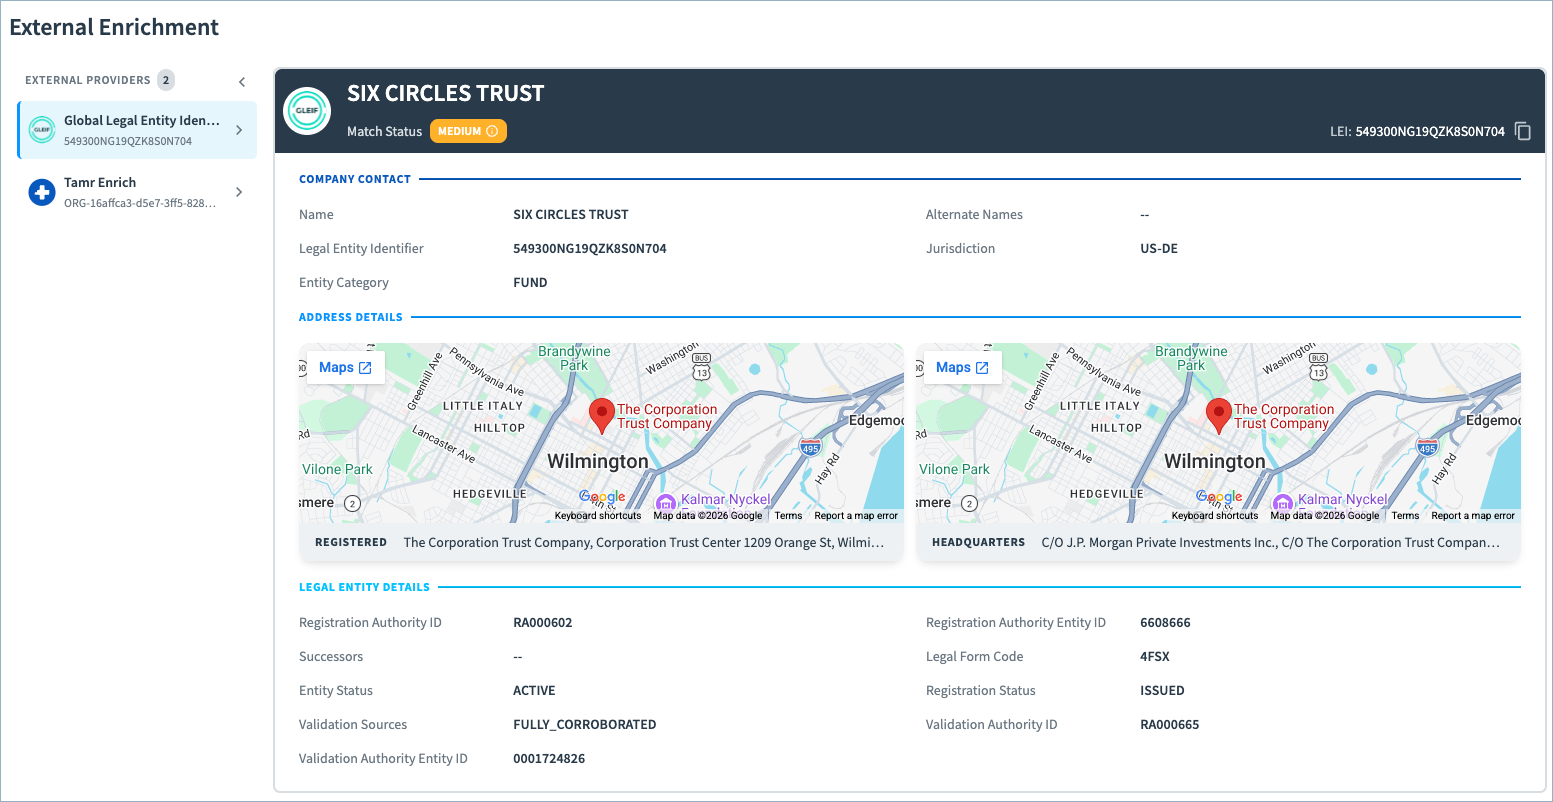Click the SIX CIRCLES TRUST header title
Image resolution: width=1553 pixels, height=802 pixels.
[x=445, y=93]
